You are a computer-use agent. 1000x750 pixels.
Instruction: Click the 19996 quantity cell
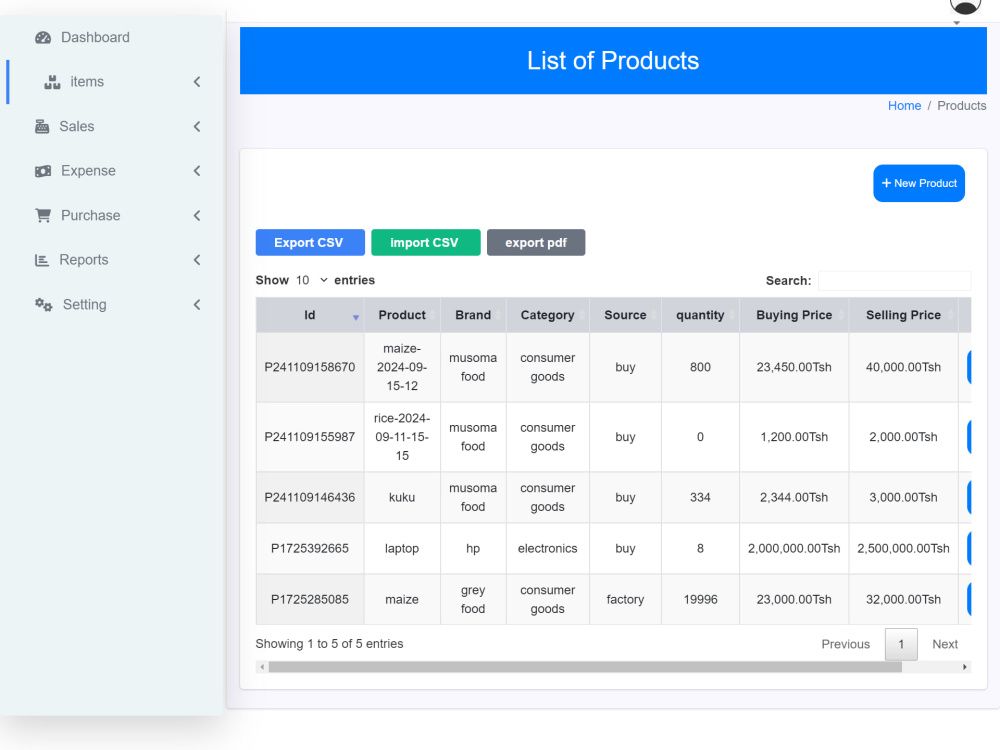pyautogui.click(x=700, y=599)
